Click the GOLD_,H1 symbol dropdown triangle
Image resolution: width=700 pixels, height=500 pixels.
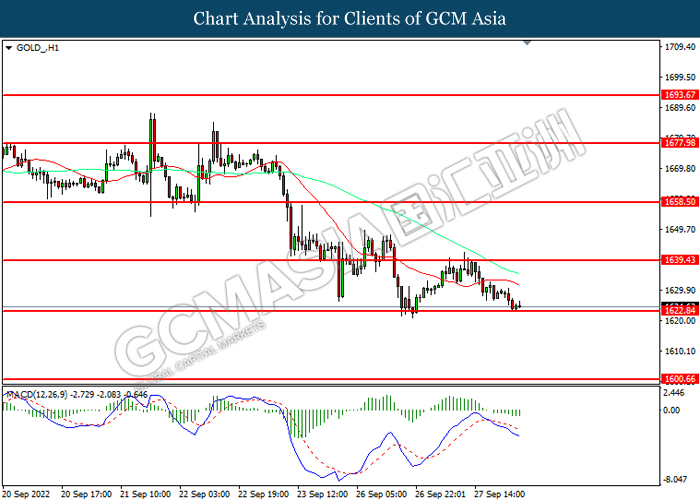[8, 48]
